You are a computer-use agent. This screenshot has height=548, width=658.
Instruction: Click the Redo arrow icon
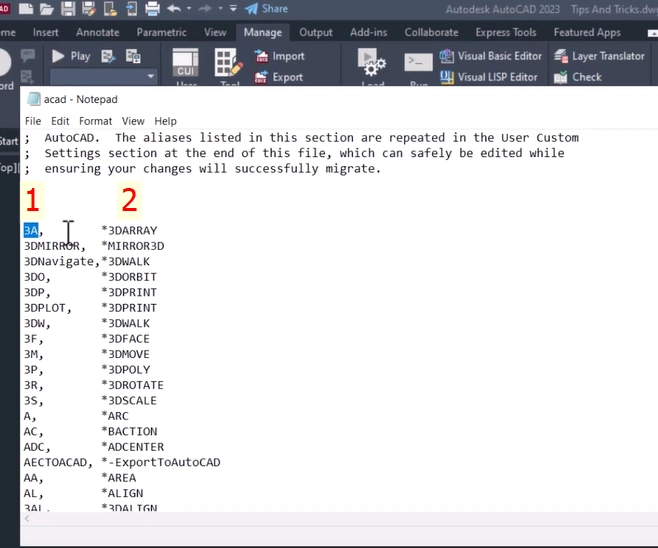(x=205, y=8)
